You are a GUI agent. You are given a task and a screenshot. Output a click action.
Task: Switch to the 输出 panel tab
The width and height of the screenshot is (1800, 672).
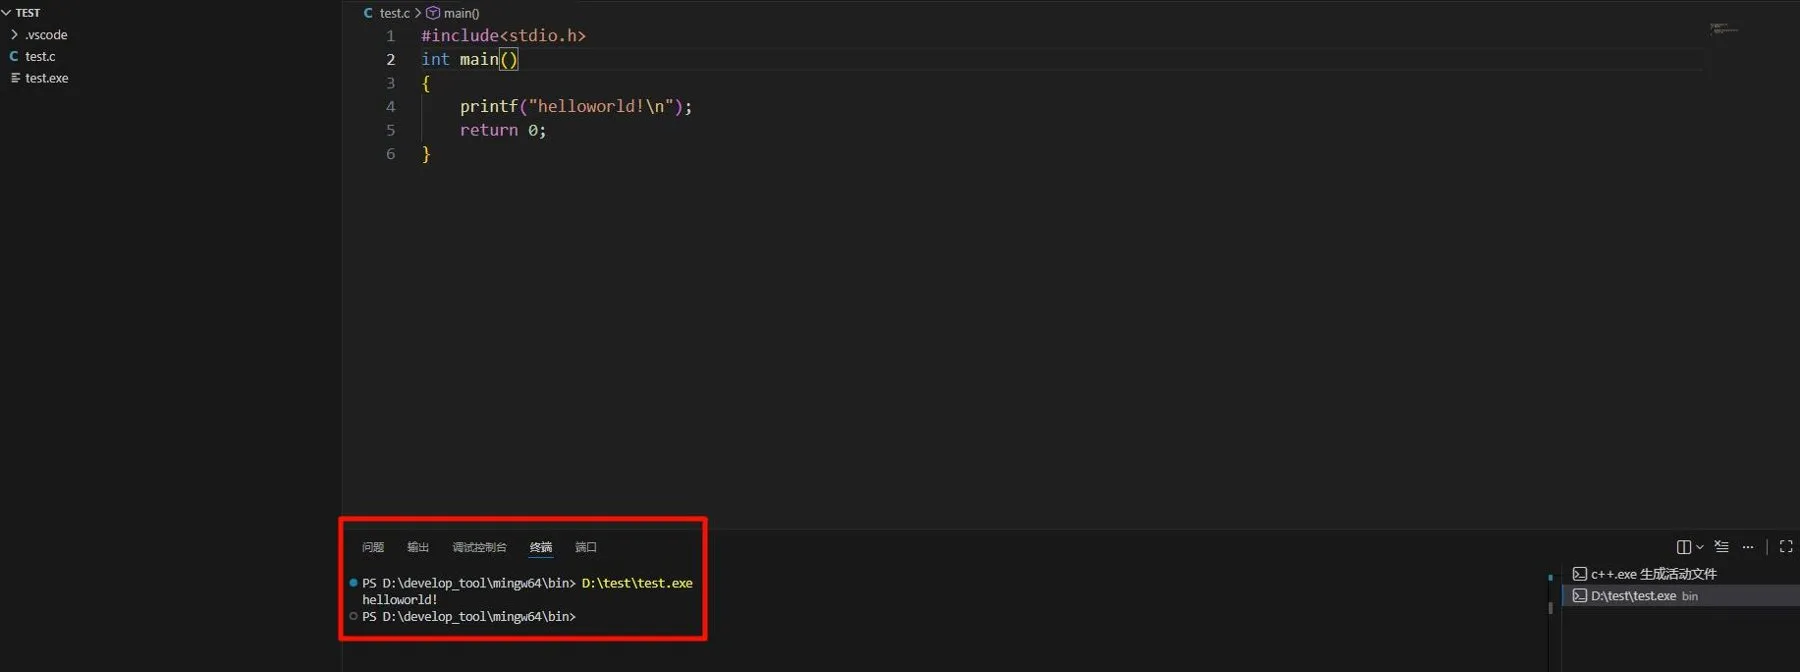[418, 547]
